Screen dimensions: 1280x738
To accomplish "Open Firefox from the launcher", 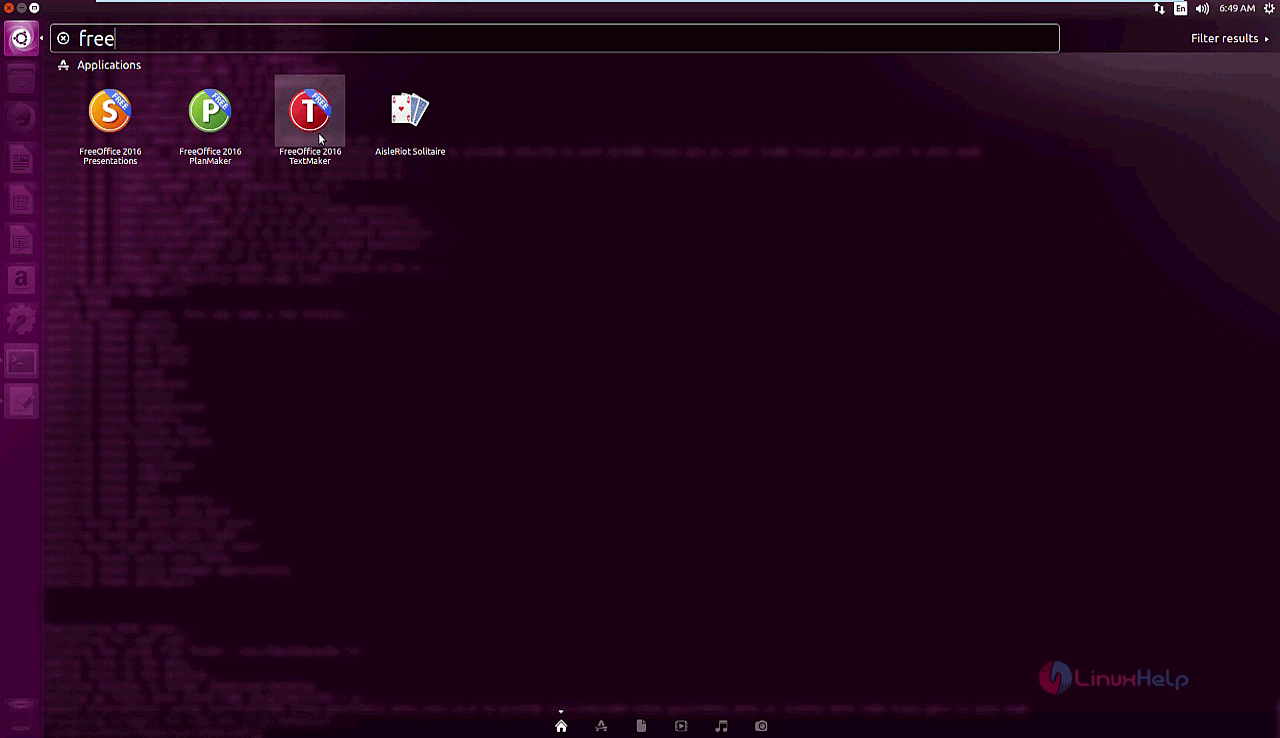I will coord(21,120).
